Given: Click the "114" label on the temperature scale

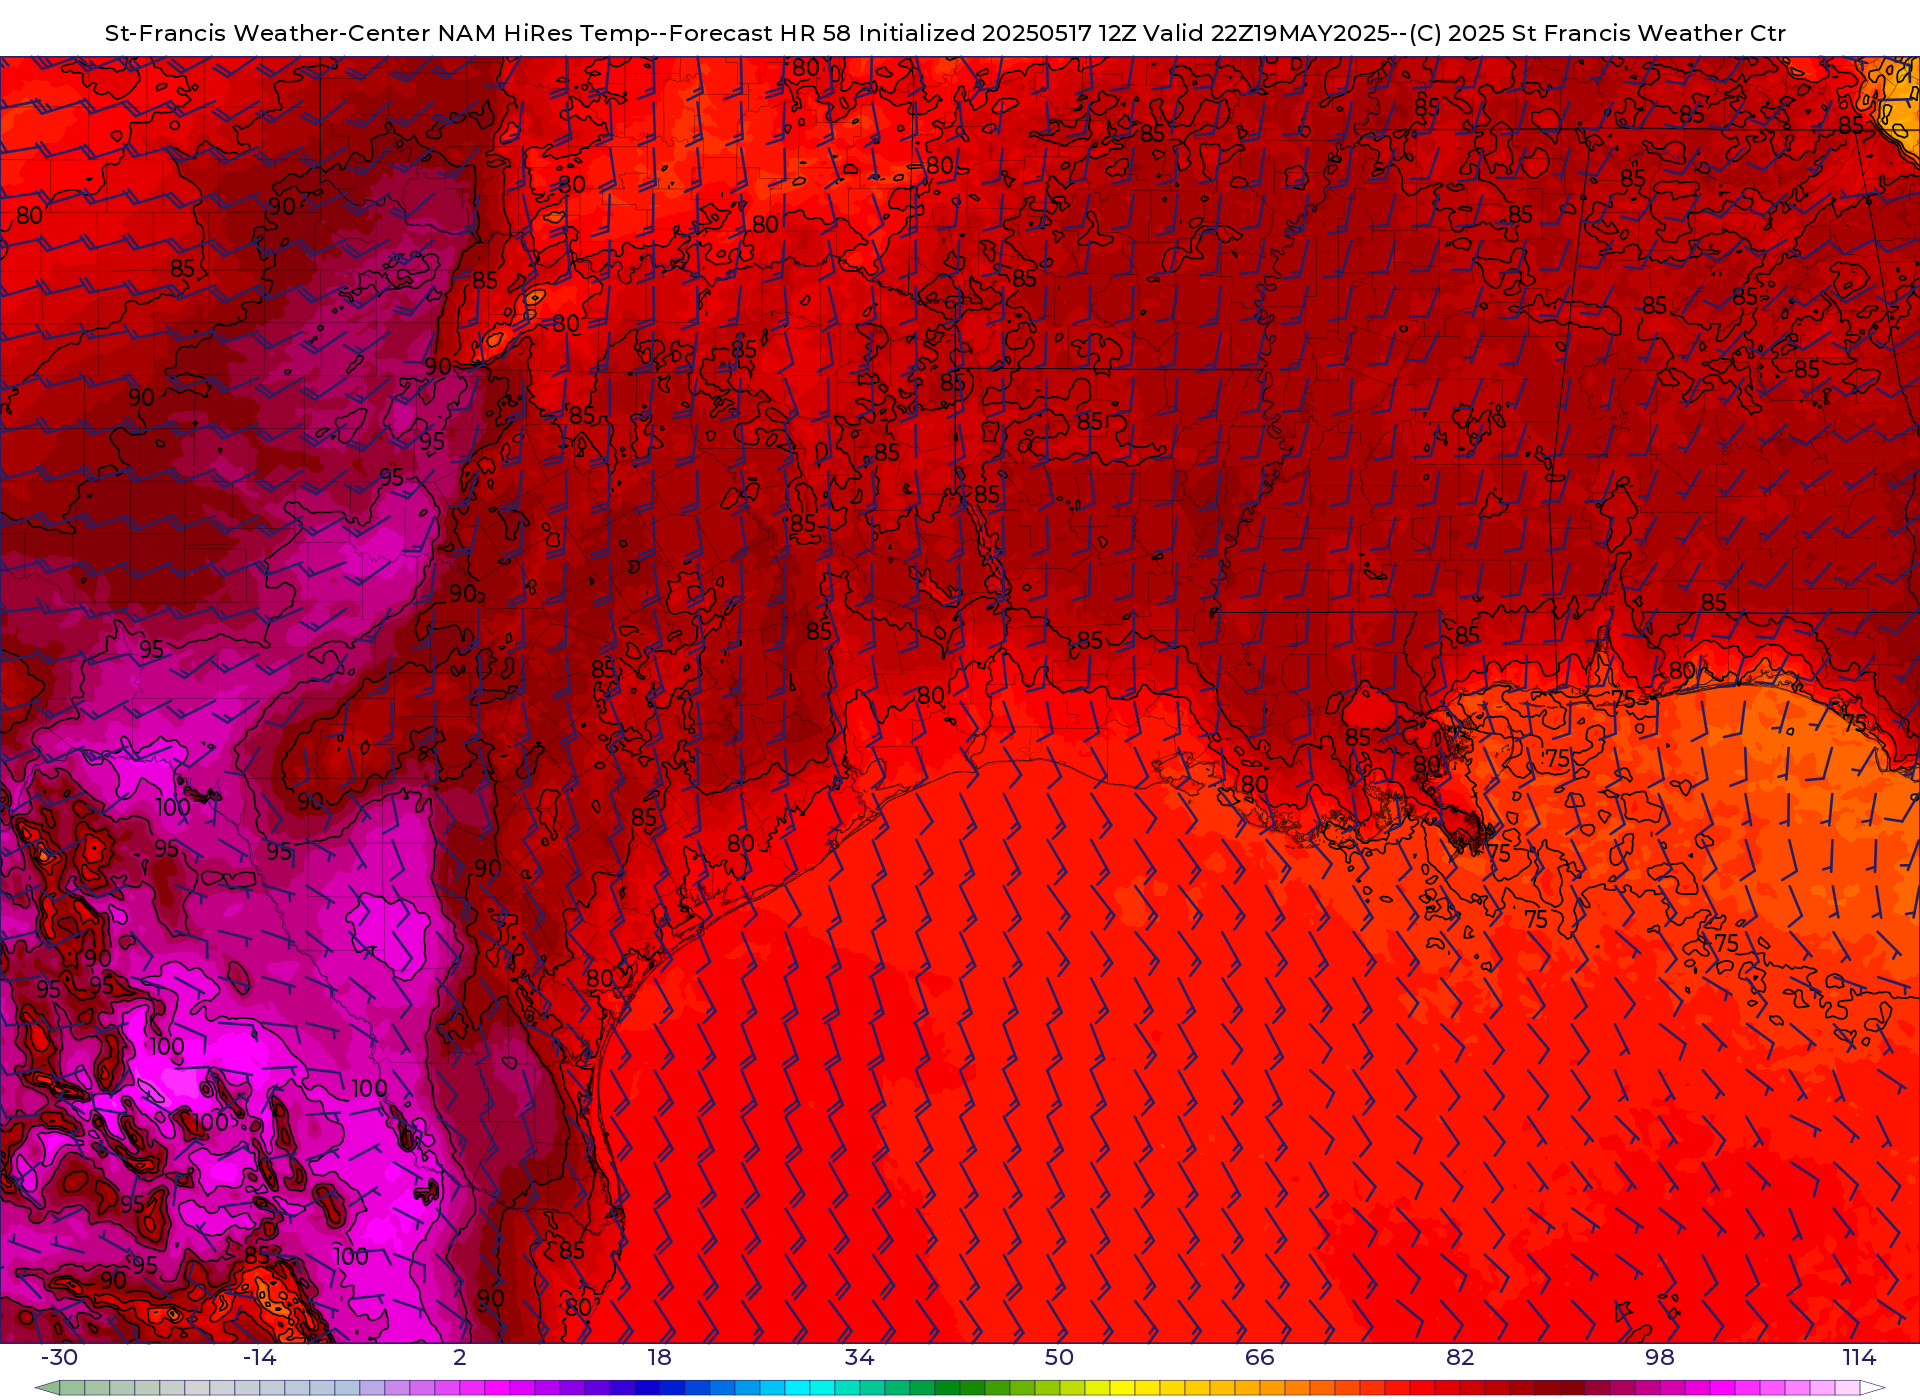Looking at the screenshot, I should 1859,1357.
